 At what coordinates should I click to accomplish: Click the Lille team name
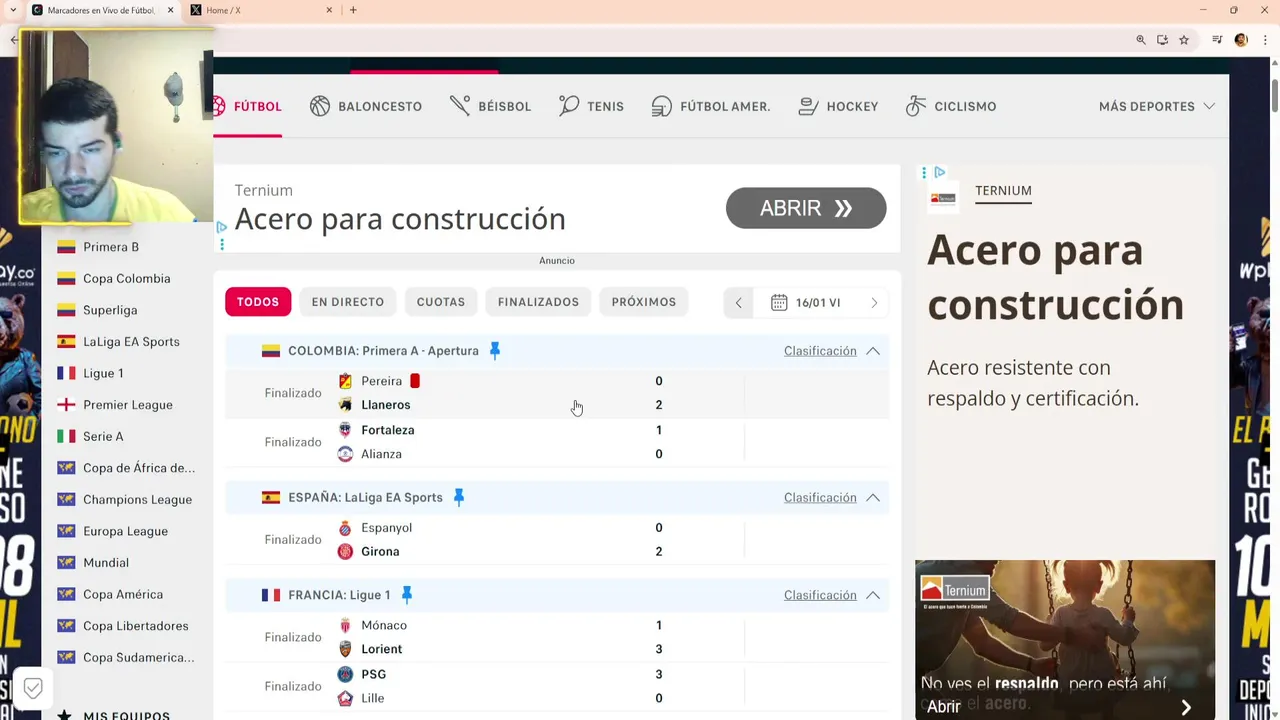coord(373,698)
